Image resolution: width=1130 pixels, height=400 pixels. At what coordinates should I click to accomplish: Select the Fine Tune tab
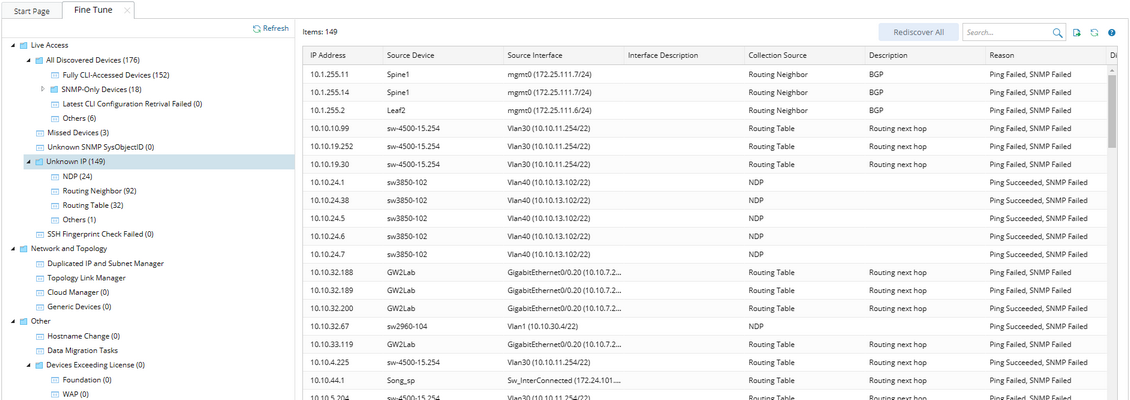tap(93, 10)
